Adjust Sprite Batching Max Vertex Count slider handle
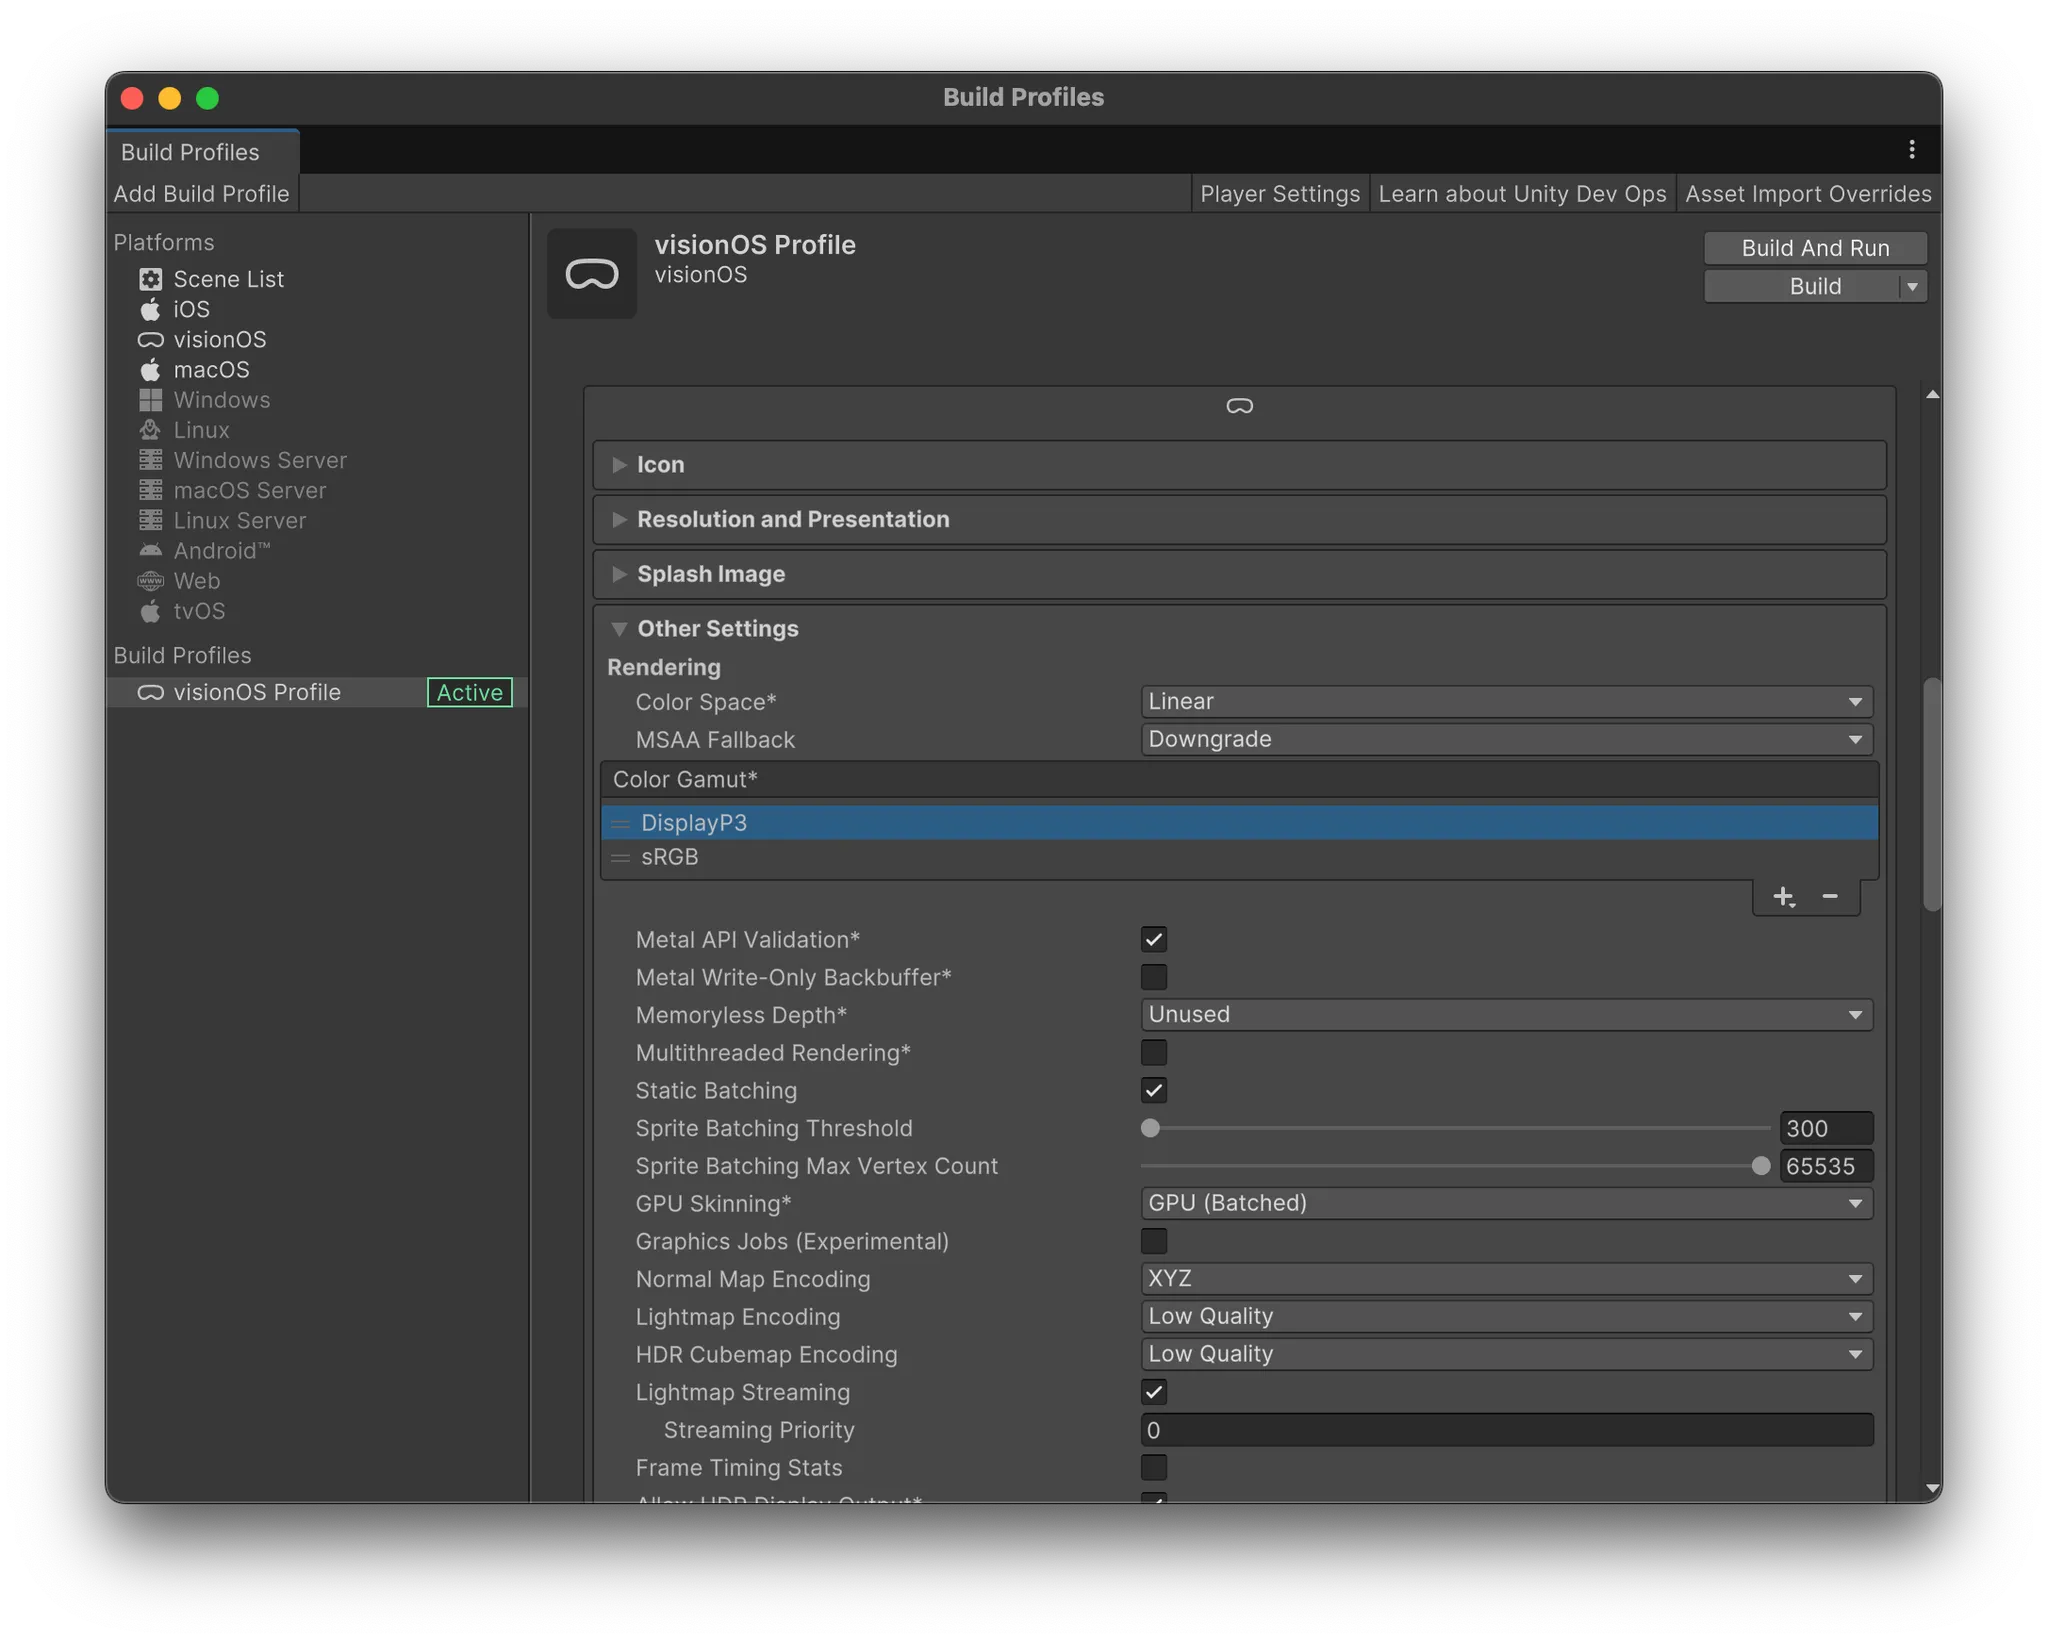The width and height of the screenshot is (2048, 1643). tap(1761, 1166)
